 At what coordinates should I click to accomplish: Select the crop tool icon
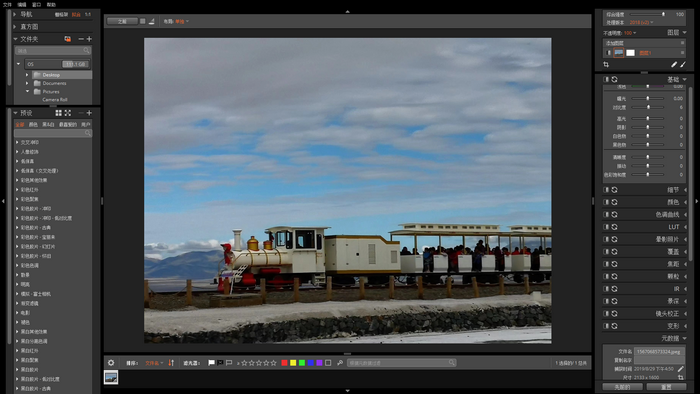[606, 65]
